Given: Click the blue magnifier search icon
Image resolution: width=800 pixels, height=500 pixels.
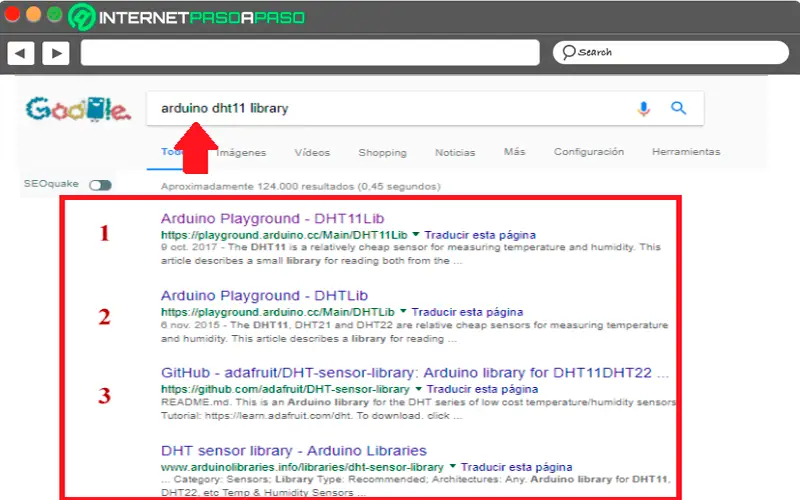Looking at the screenshot, I should tap(678, 108).
